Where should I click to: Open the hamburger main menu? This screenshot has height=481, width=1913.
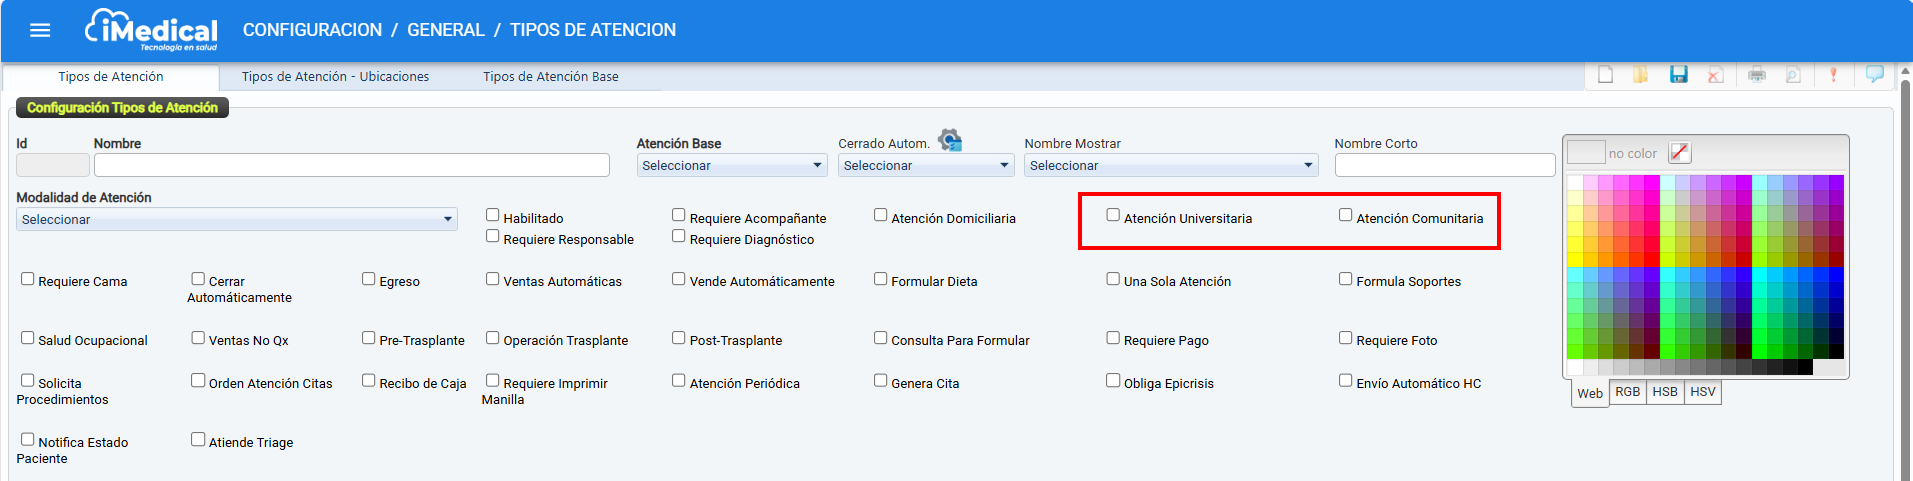40,30
